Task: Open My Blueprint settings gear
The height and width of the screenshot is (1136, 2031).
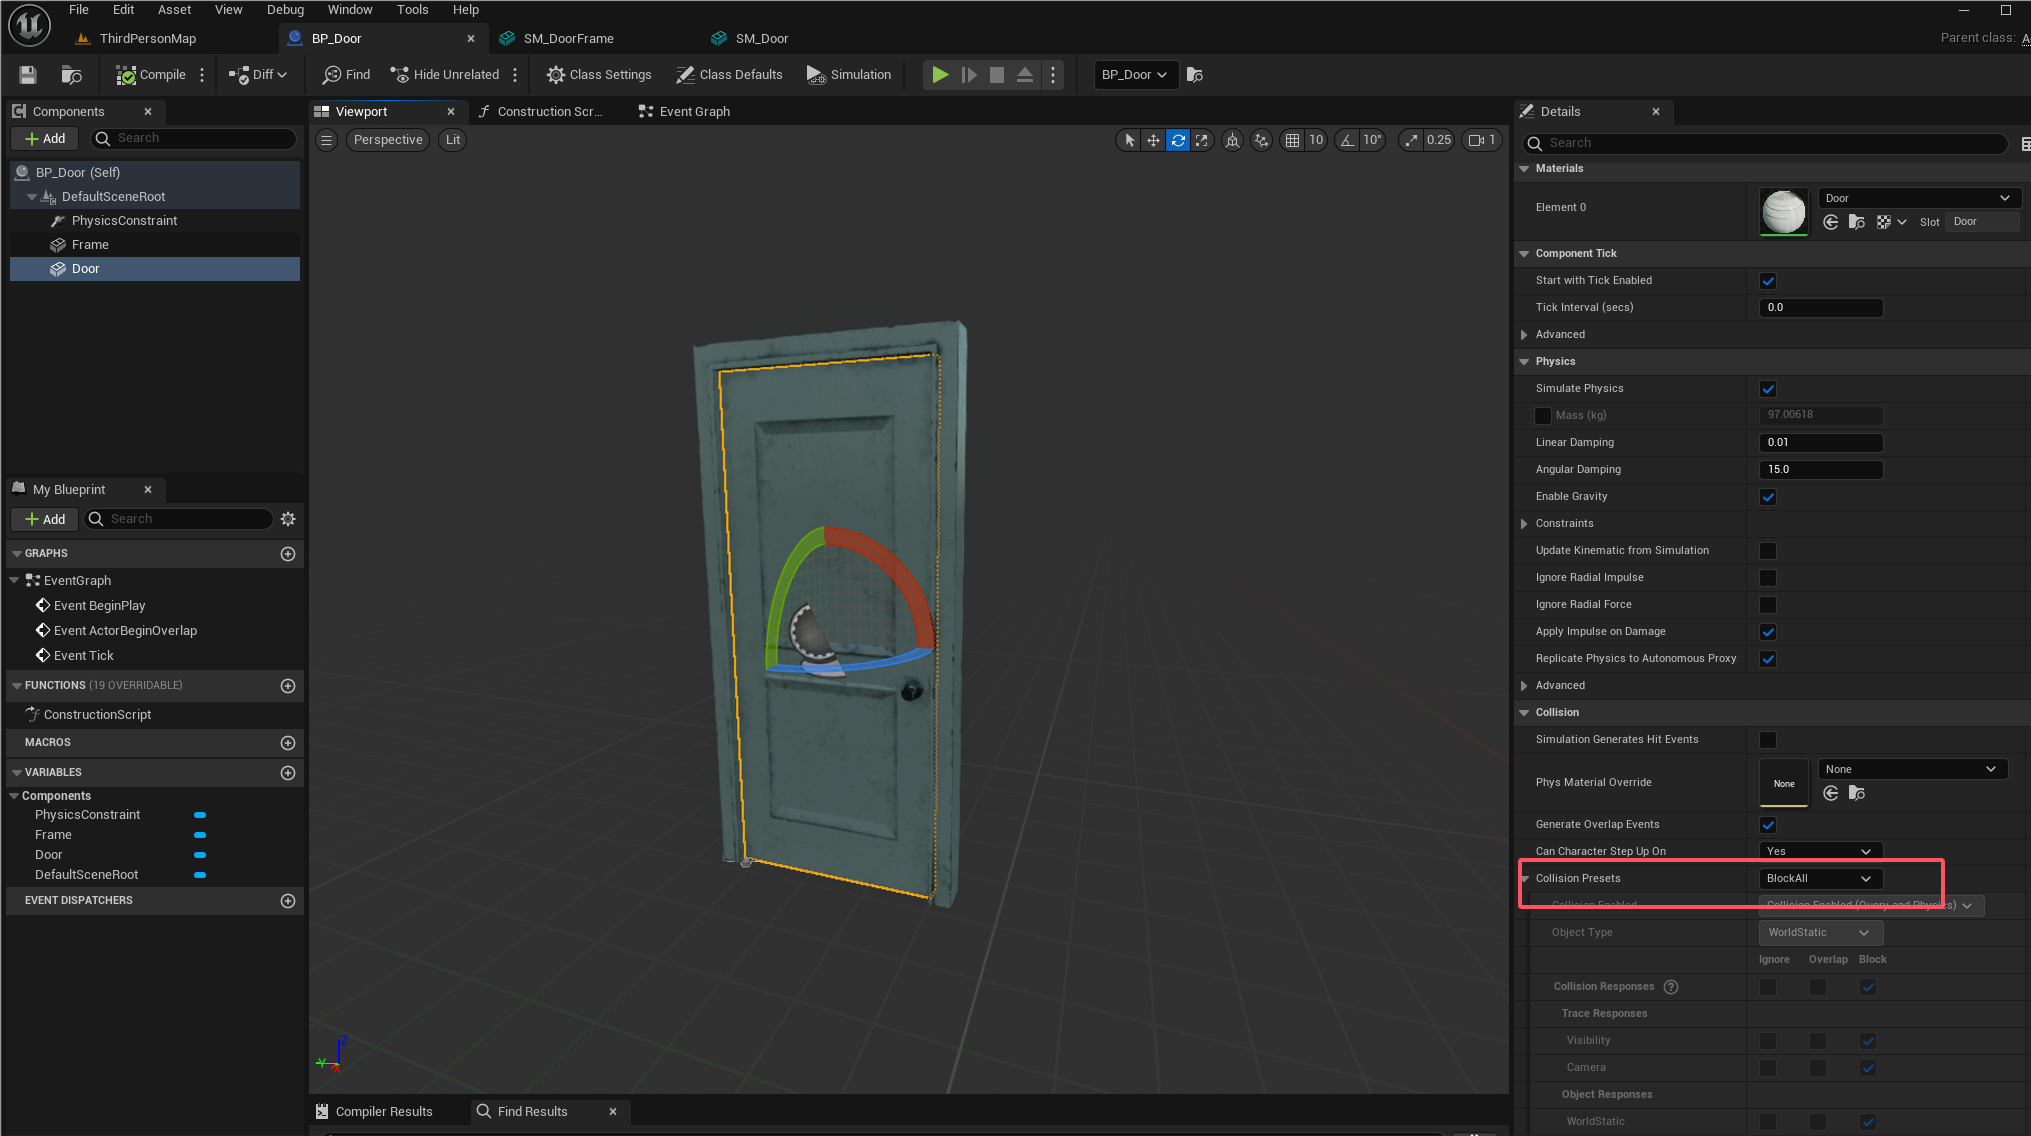Action: point(288,519)
